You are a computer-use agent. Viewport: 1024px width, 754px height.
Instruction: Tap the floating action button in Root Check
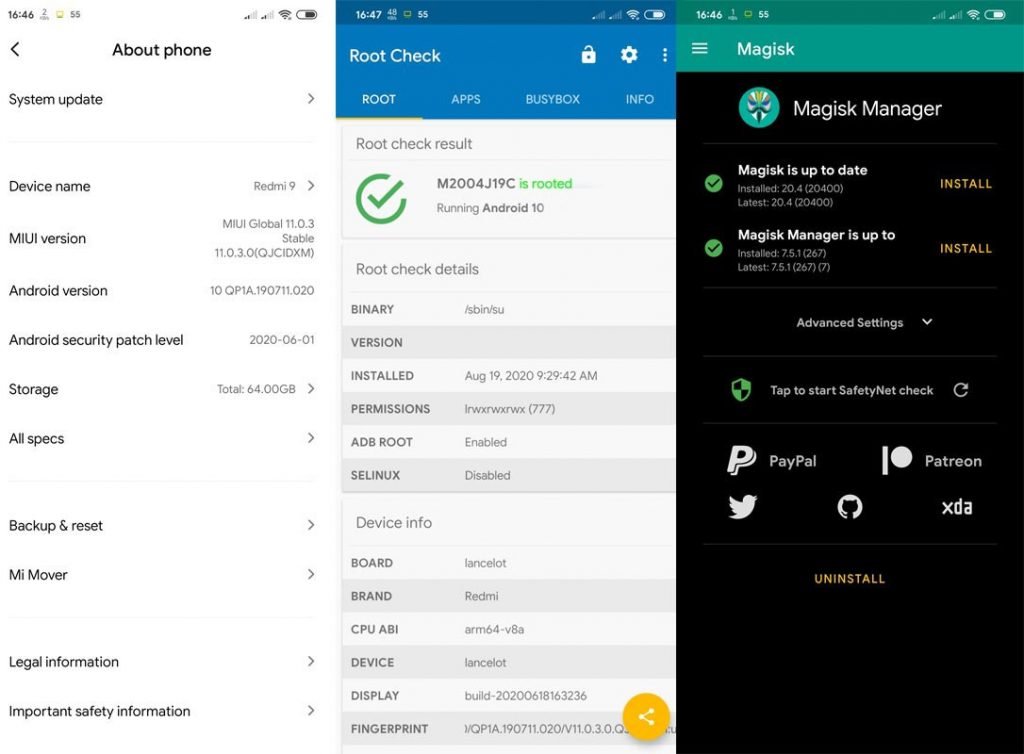point(645,717)
